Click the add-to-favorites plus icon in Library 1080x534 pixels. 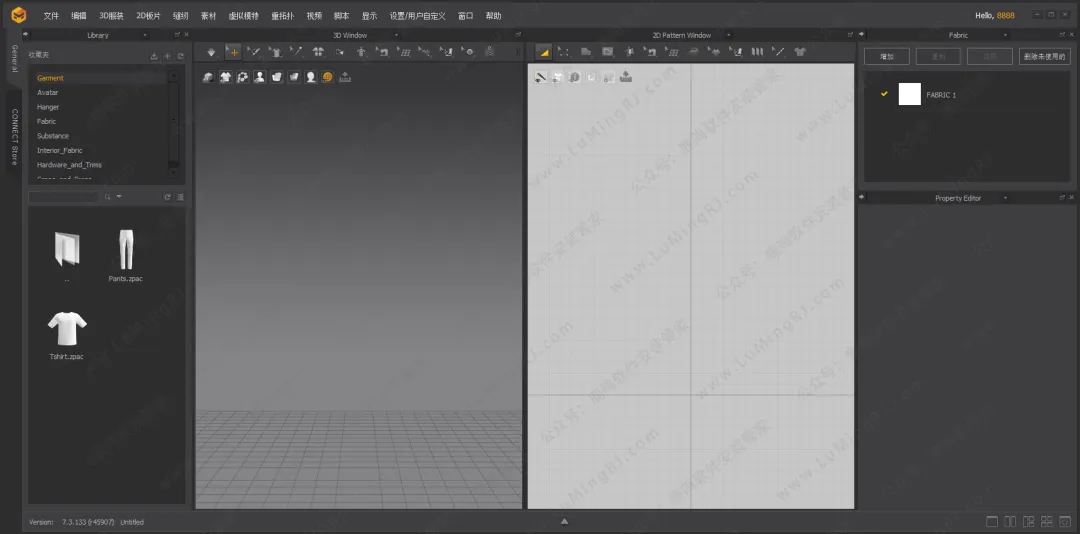point(167,56)
